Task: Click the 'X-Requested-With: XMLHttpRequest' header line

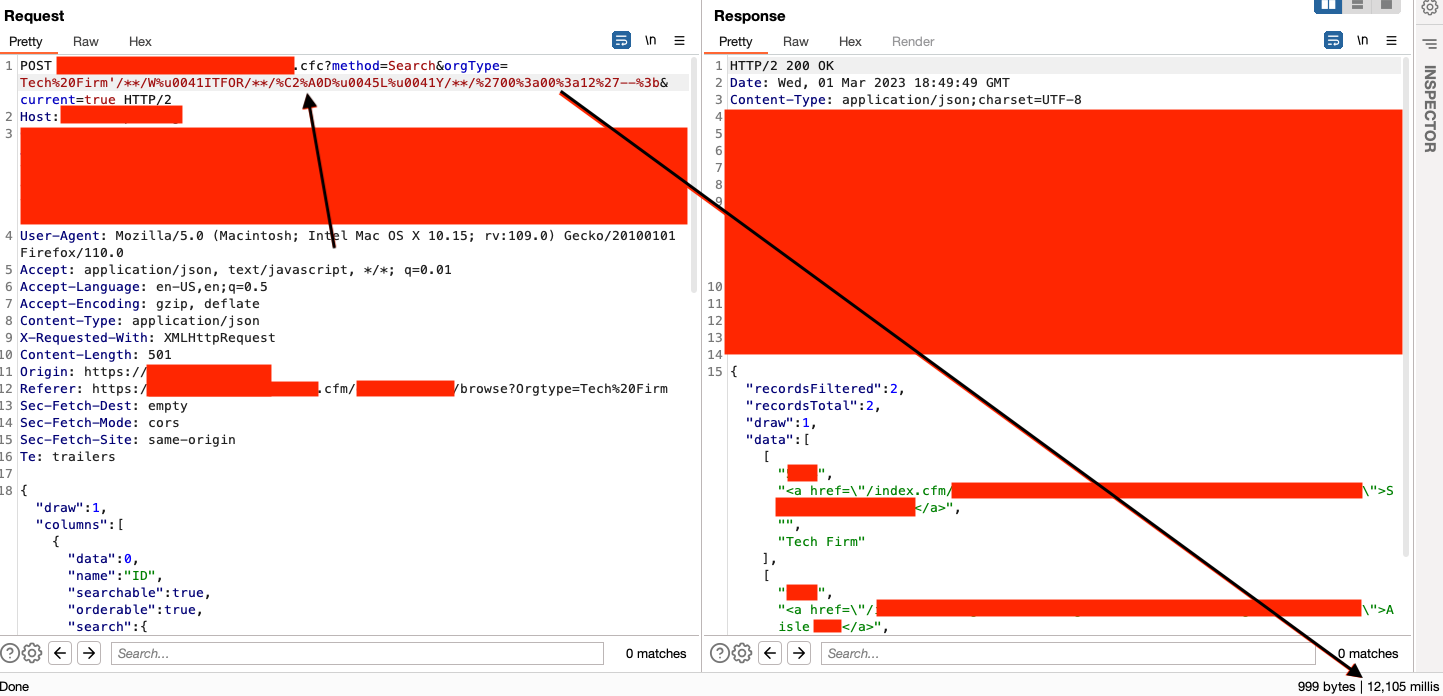Action: (147, 338)
